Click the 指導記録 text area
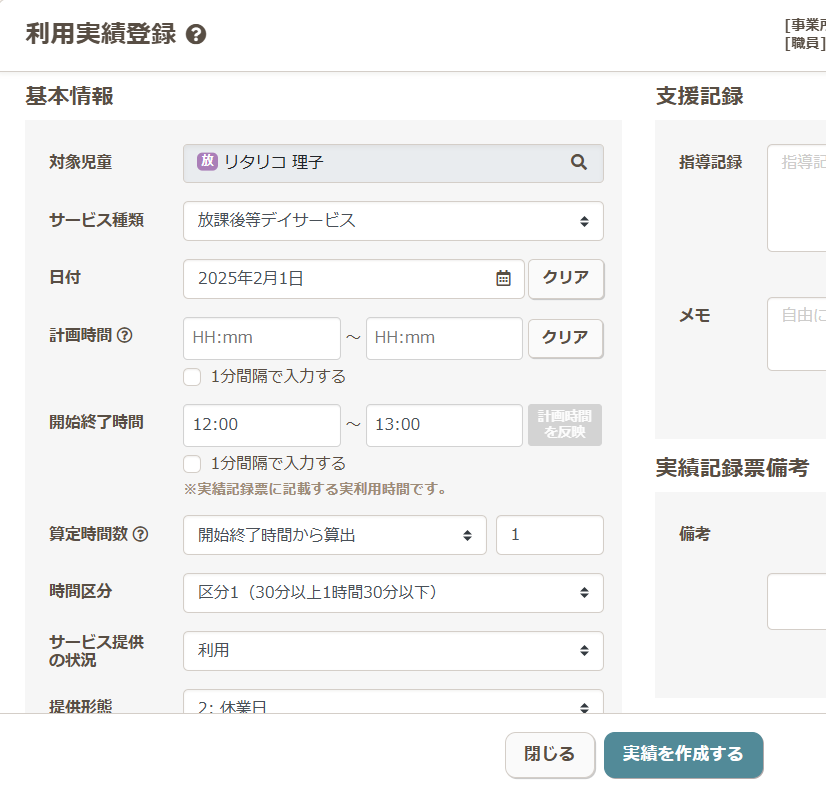Image resolution: width=826 pixels, height=789 pixels. [797, 198]
